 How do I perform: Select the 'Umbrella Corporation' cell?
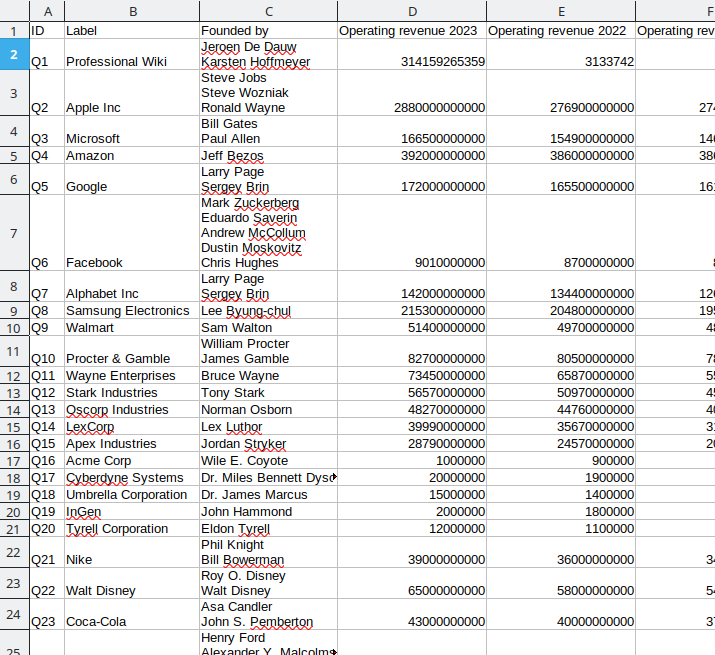pos(132,494)
